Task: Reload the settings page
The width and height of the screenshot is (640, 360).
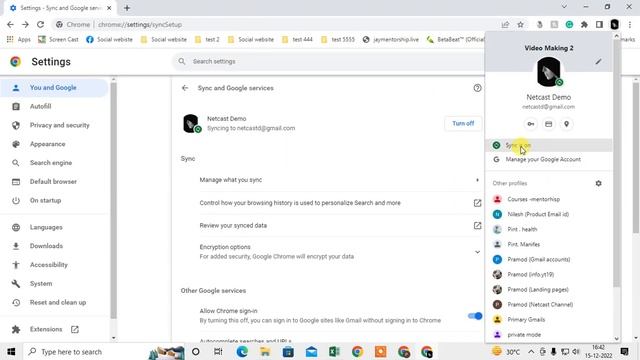Action: click(x=40, y=24)
